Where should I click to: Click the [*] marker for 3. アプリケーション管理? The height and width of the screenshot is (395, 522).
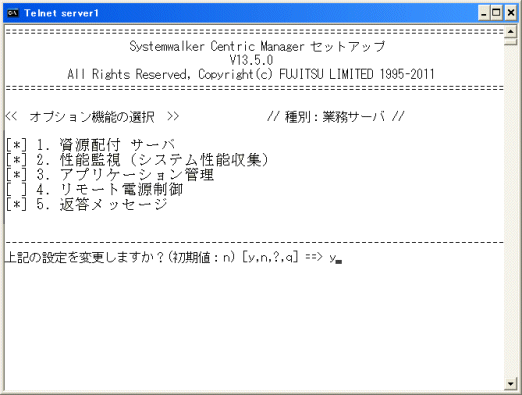[16, 175]
